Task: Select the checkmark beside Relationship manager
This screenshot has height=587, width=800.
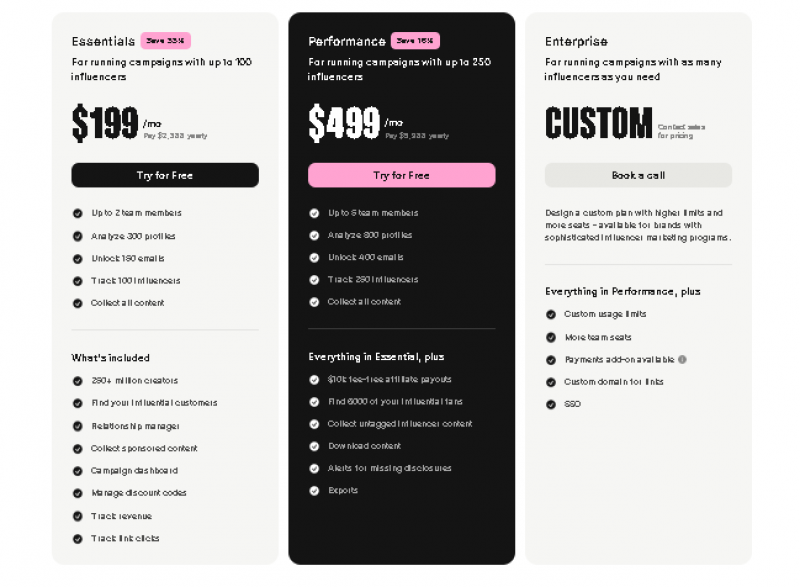Action: (78, 425)
